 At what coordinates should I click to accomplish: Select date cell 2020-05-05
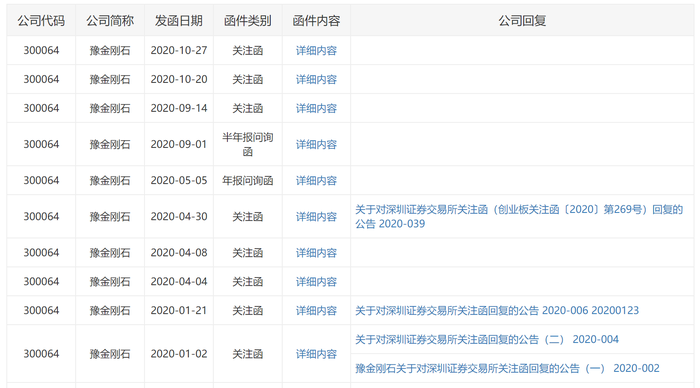pos(179,181)
